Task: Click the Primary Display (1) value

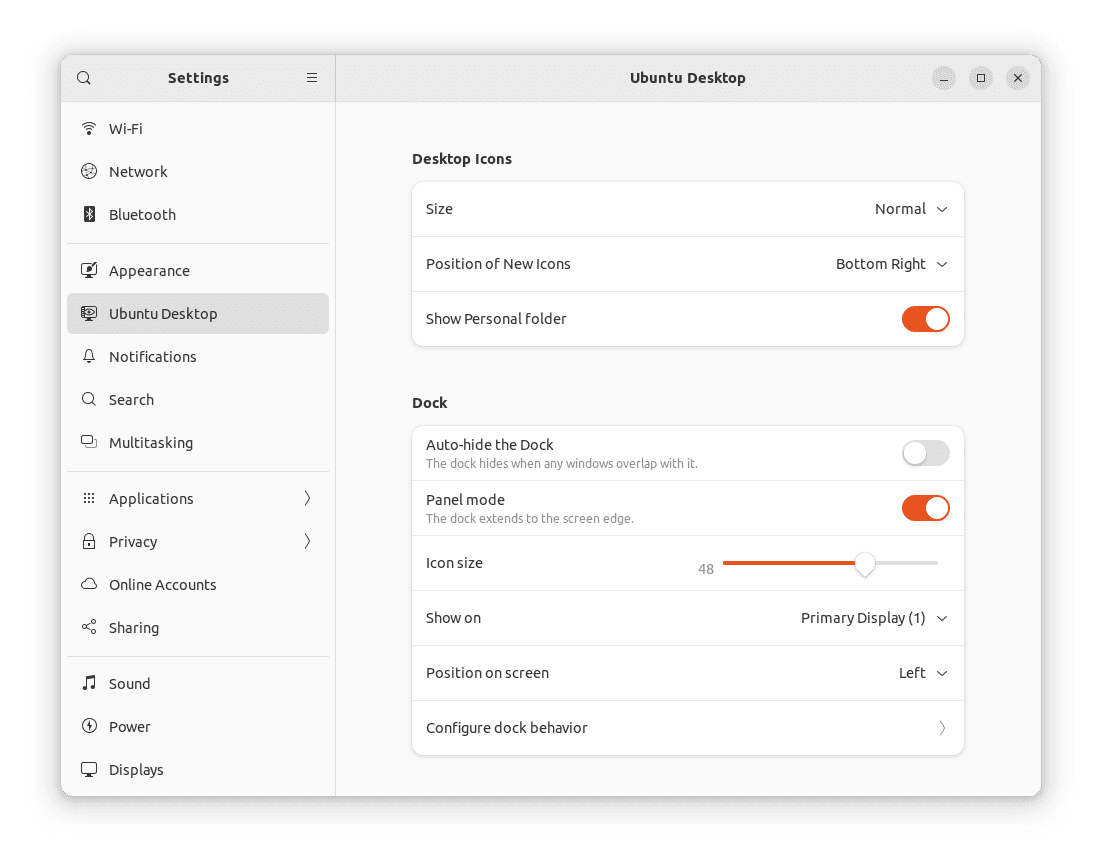Action: [863, 618]
